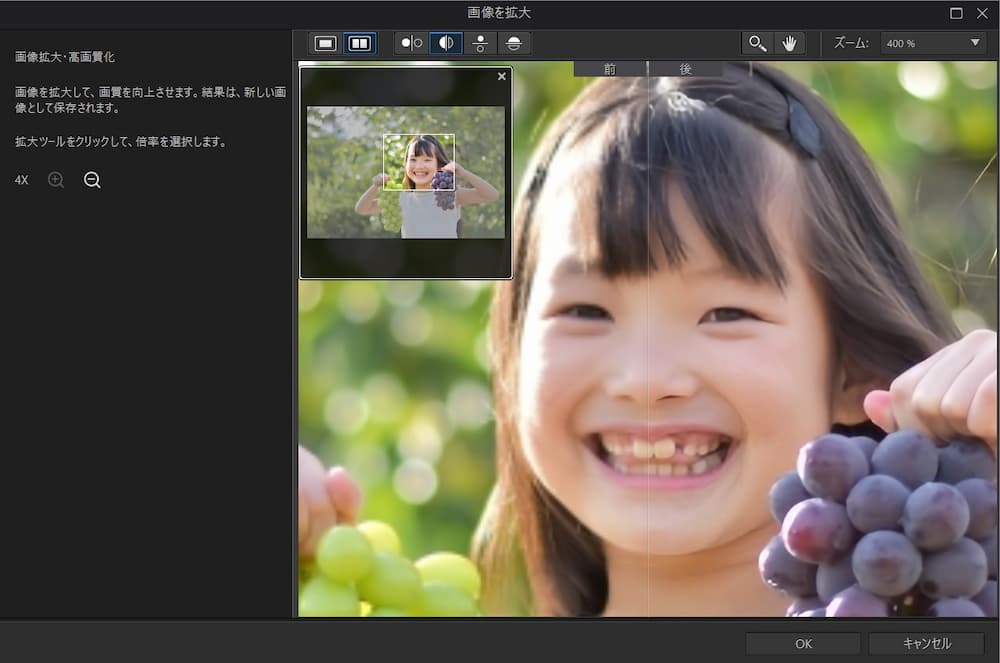This screenshot has width=1000, height=663.
Task: Choose split left/right comparison layout
Action: [446, 43]
